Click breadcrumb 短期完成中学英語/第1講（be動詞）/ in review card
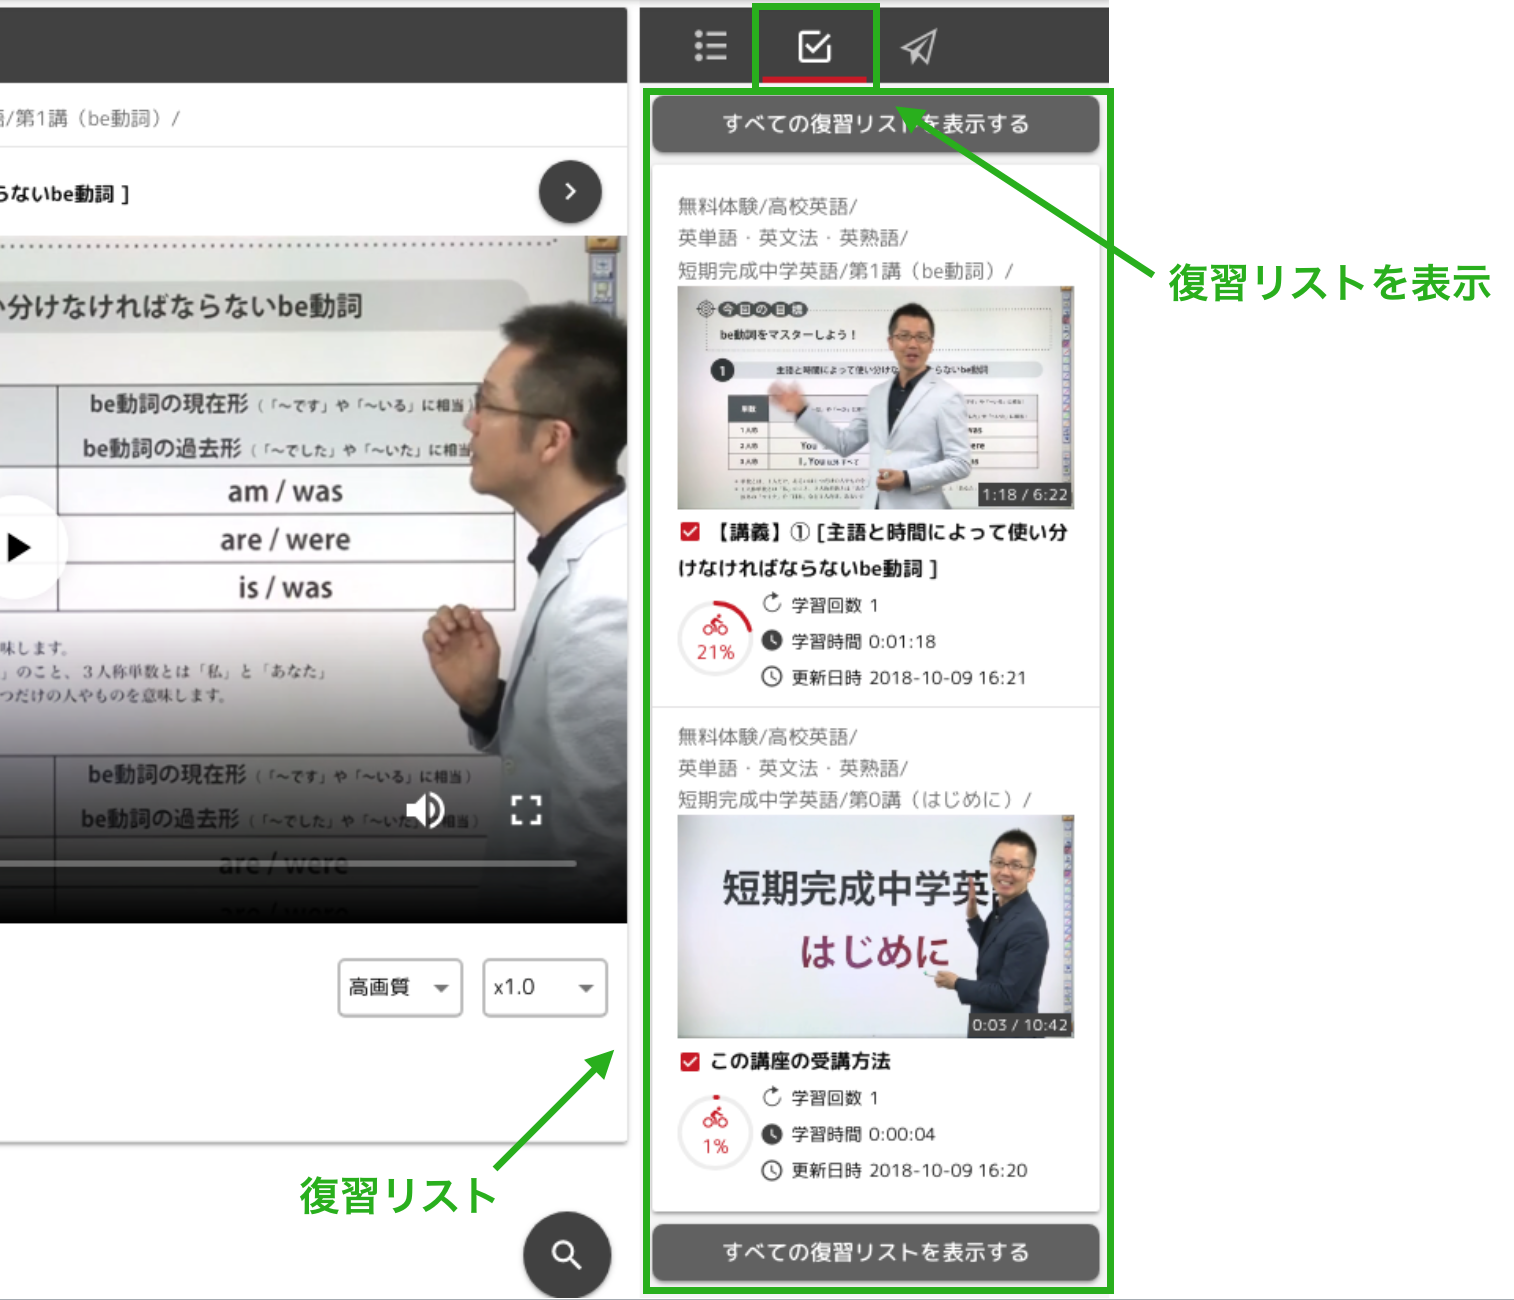The image size is (1514, 1300). pos(845,271)
